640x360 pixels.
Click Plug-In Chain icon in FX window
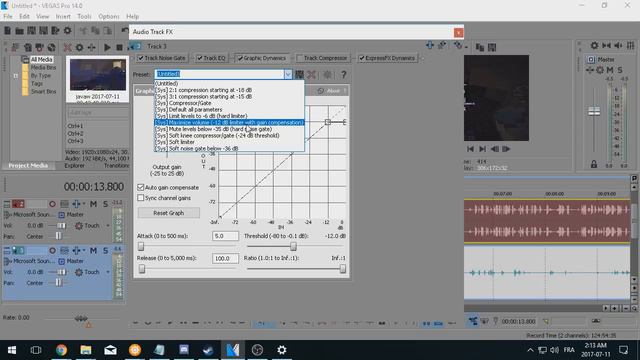430,45
